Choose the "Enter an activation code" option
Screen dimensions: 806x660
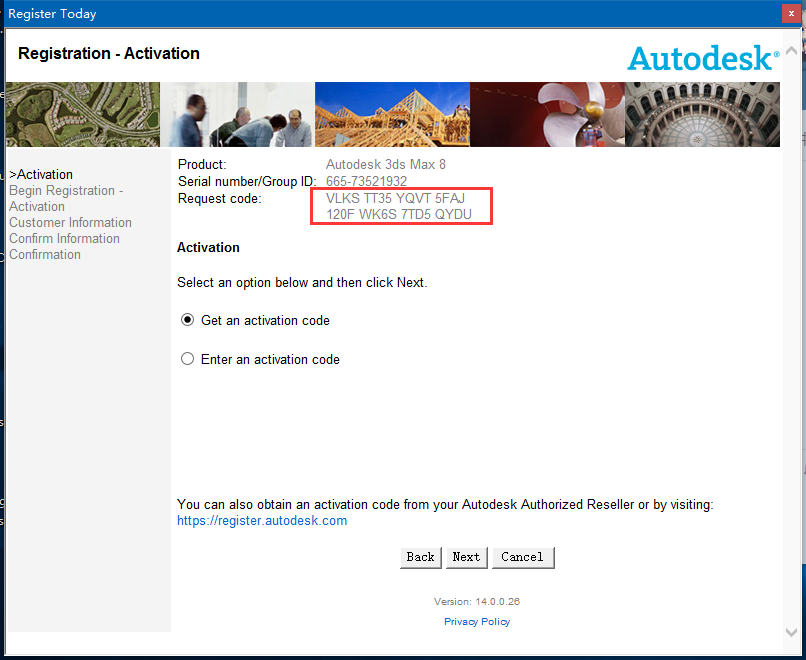187,359
